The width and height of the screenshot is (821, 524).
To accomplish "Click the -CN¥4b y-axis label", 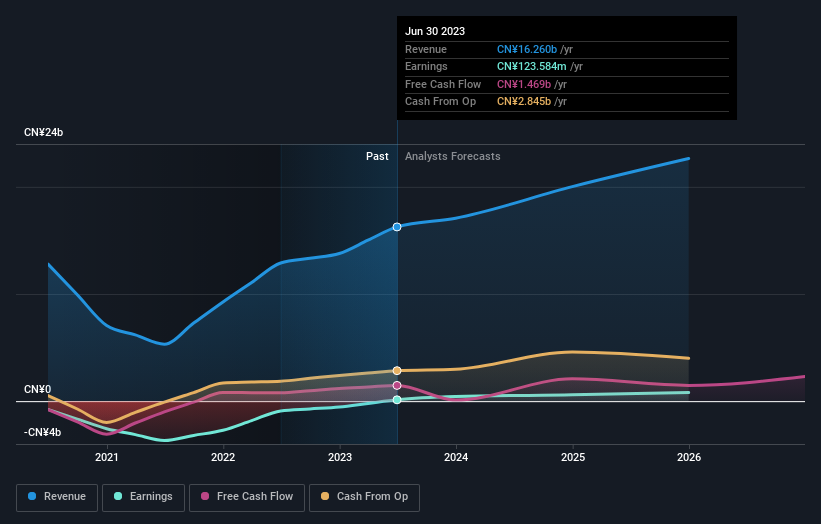I will (42, 432).
